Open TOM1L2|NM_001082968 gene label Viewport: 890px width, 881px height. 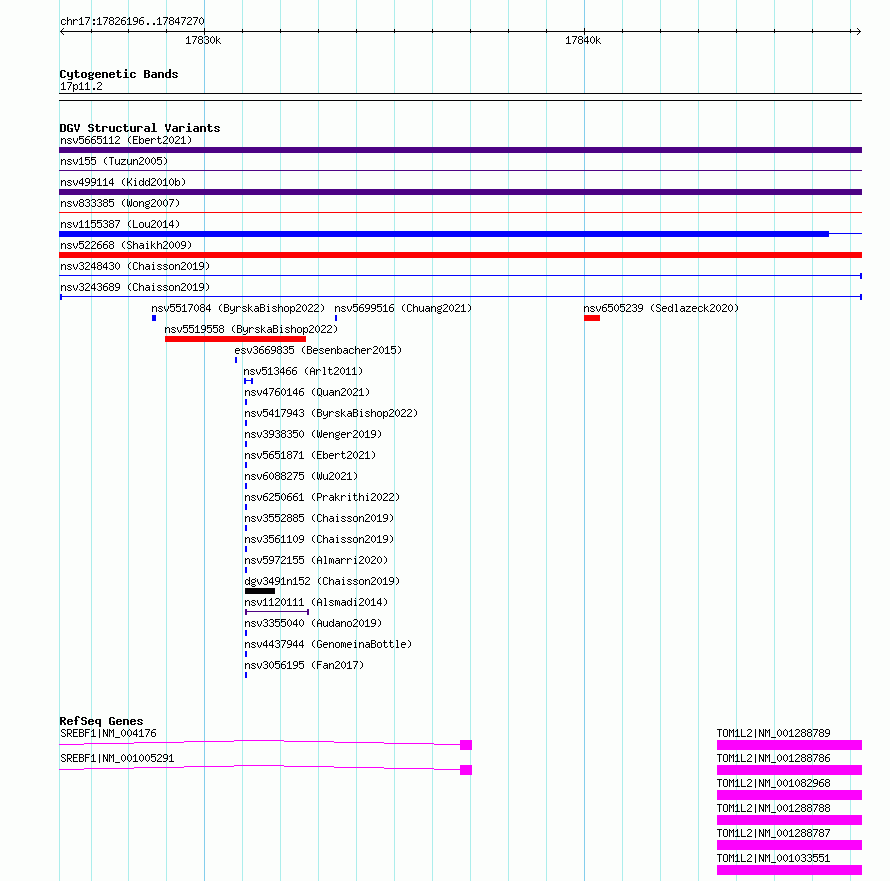[x=773, y=783]
